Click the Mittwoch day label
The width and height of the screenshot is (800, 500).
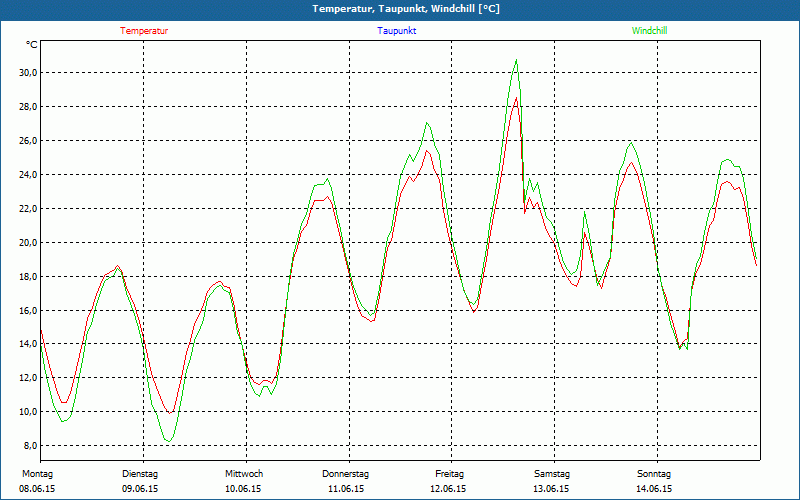[x=244, y=474]
